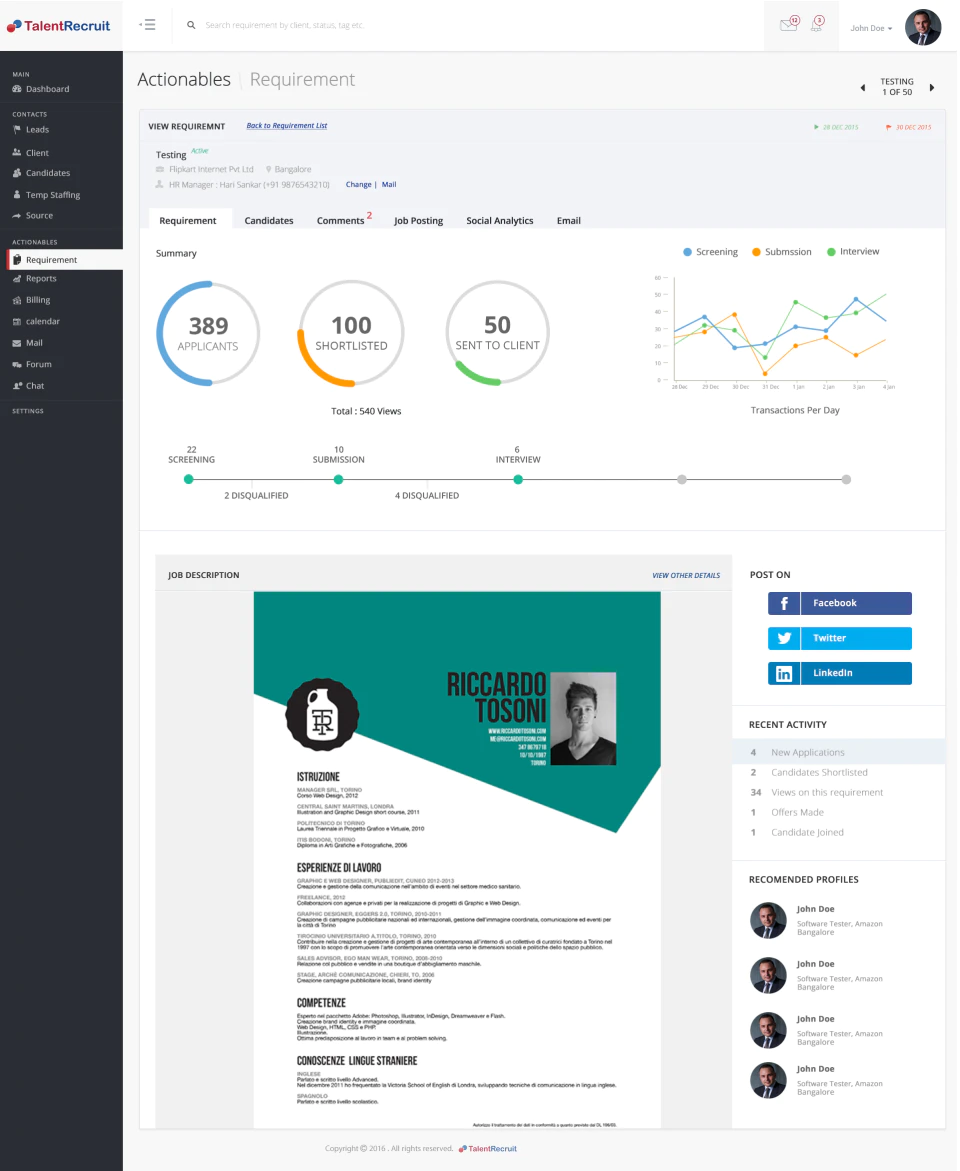Click Back to Requirement List link
Viewport: 960px width, 1171px height.
pos(287,125)
